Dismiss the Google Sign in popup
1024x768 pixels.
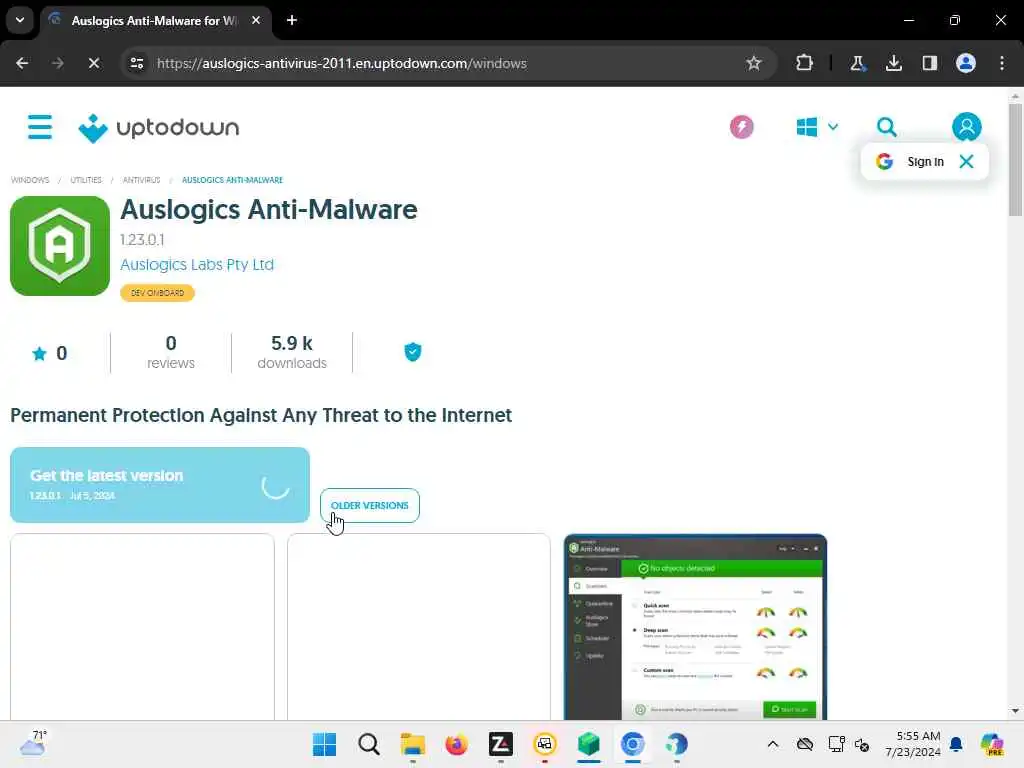click(x=967, y=161)
